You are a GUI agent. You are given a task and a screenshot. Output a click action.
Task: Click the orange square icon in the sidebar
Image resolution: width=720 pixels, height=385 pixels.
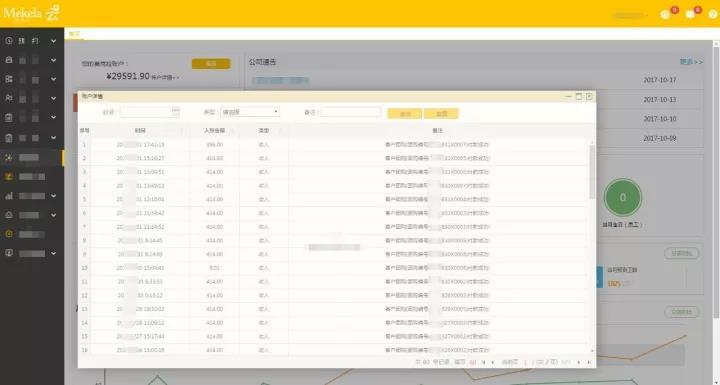point(9,176)
